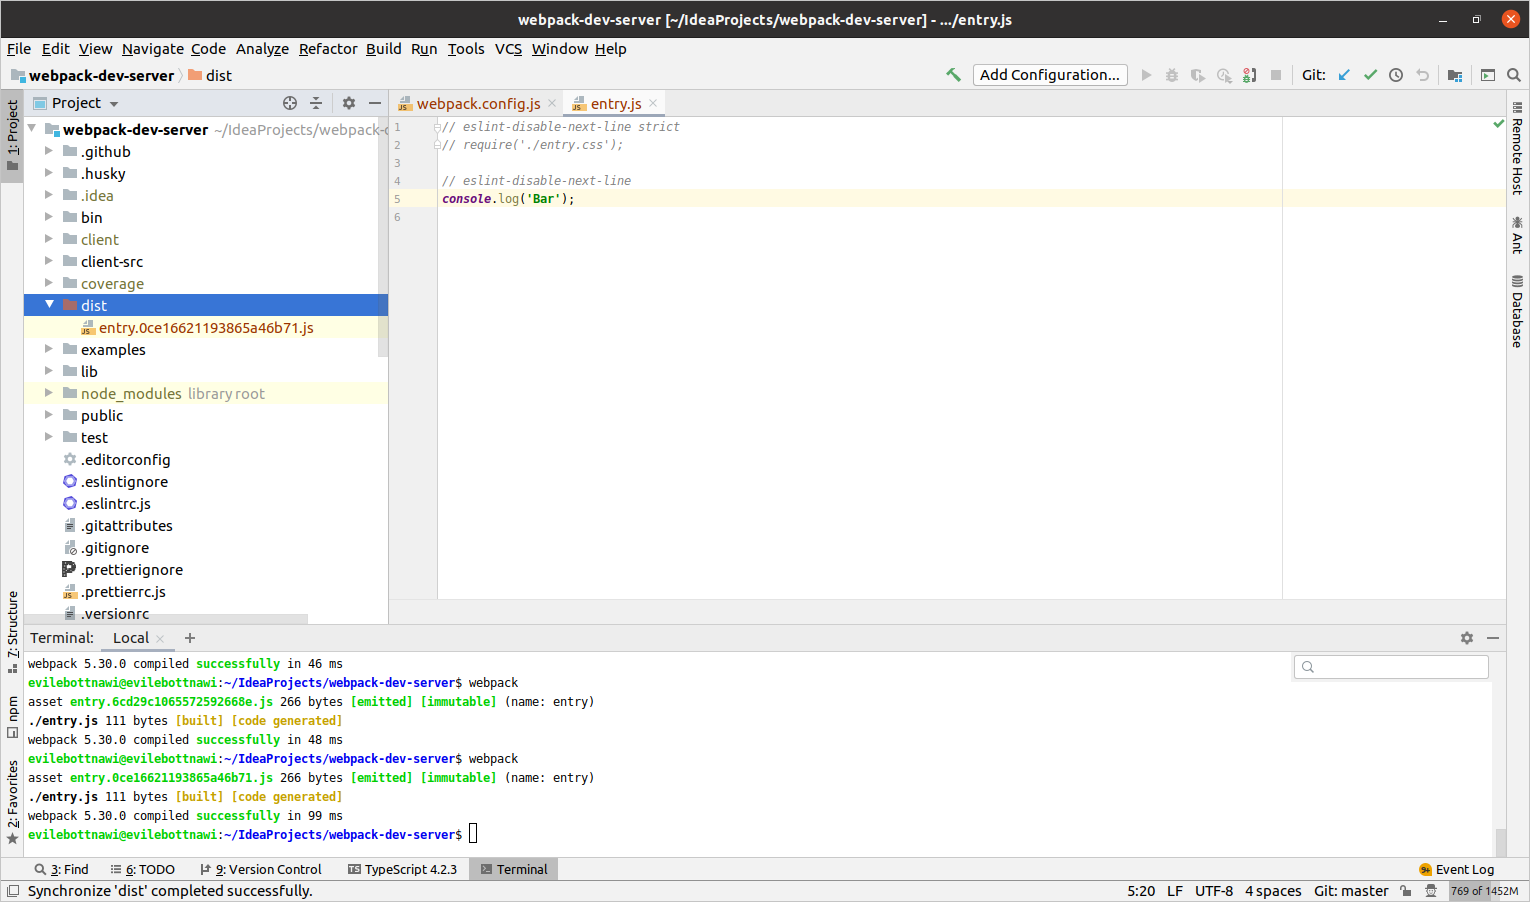Open the Refactor menu
Viewport: 1530px width, 902px height.
[328, 49]
